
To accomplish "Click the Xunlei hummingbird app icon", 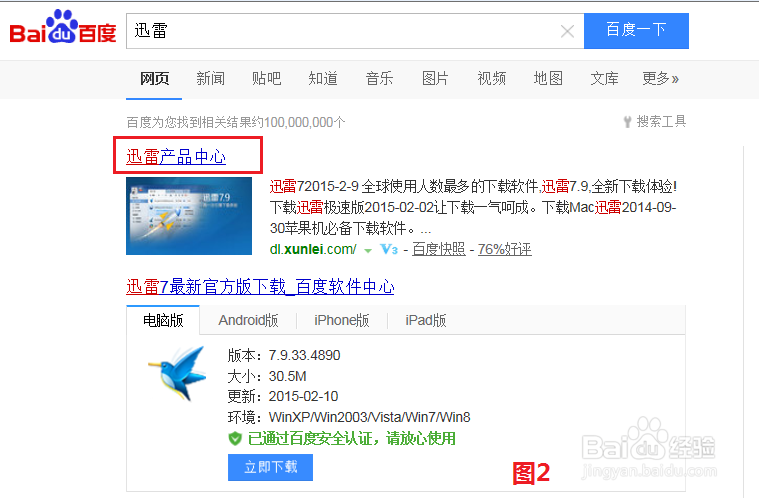I will [x=179, y=374].
